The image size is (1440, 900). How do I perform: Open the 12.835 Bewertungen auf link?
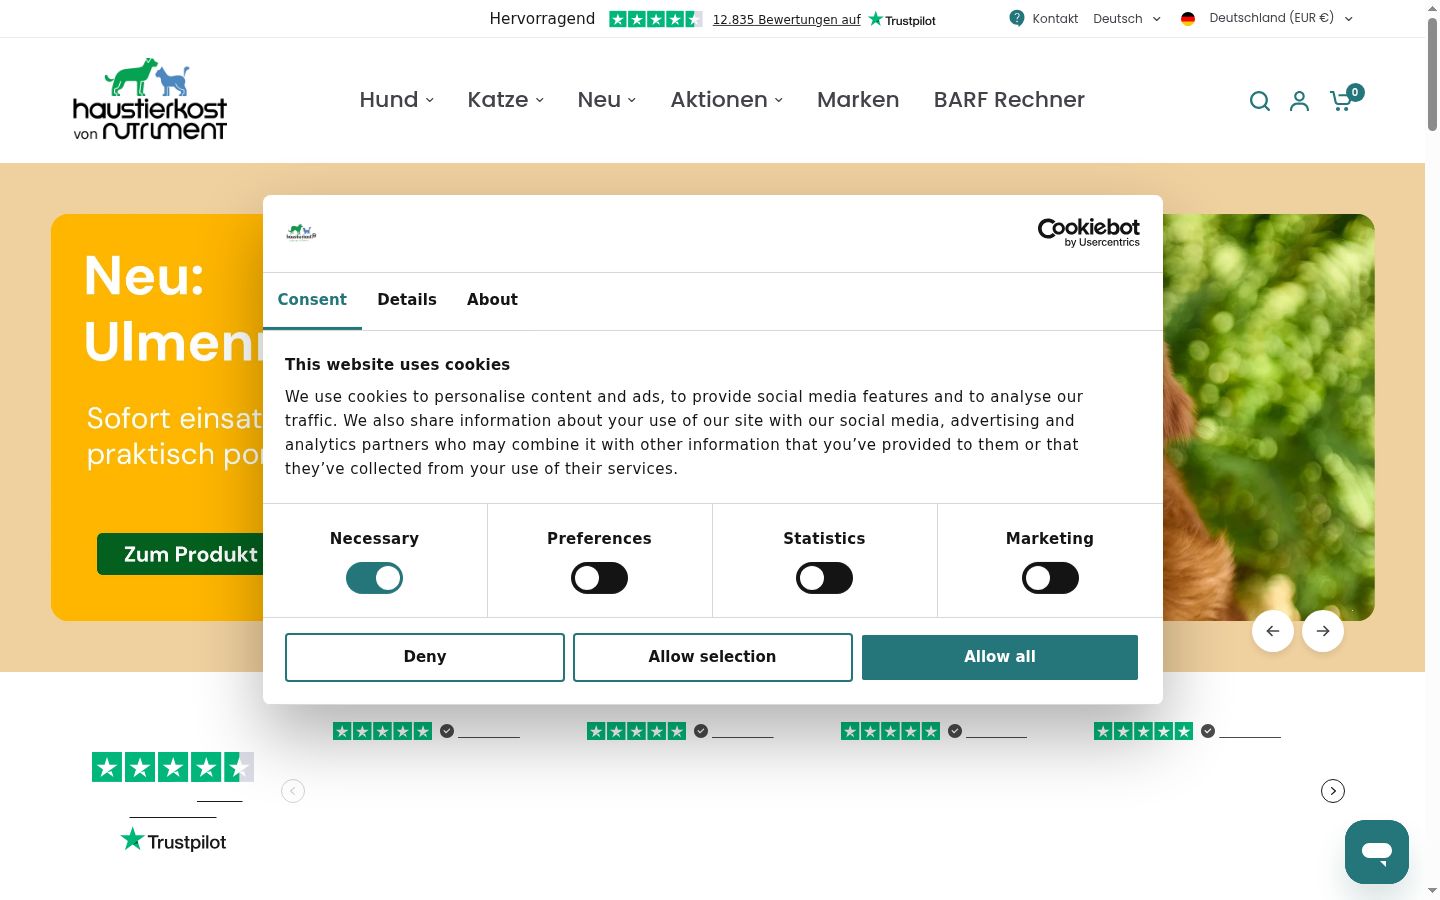click(x=786, y=19)
